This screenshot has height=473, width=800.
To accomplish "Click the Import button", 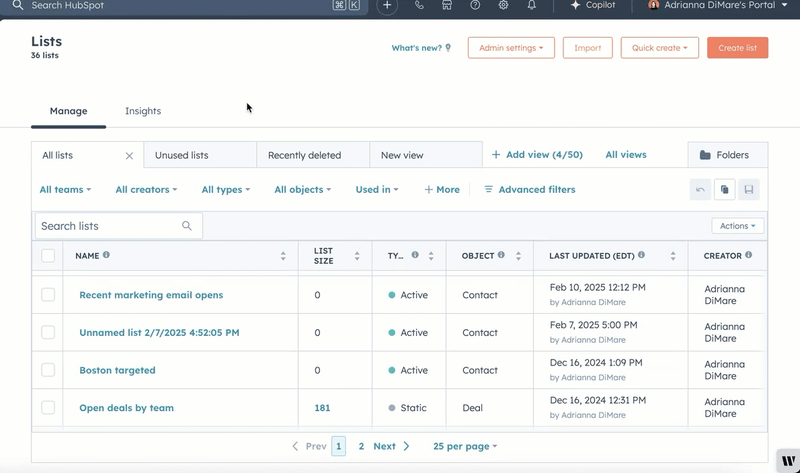I will click(588, 48).
